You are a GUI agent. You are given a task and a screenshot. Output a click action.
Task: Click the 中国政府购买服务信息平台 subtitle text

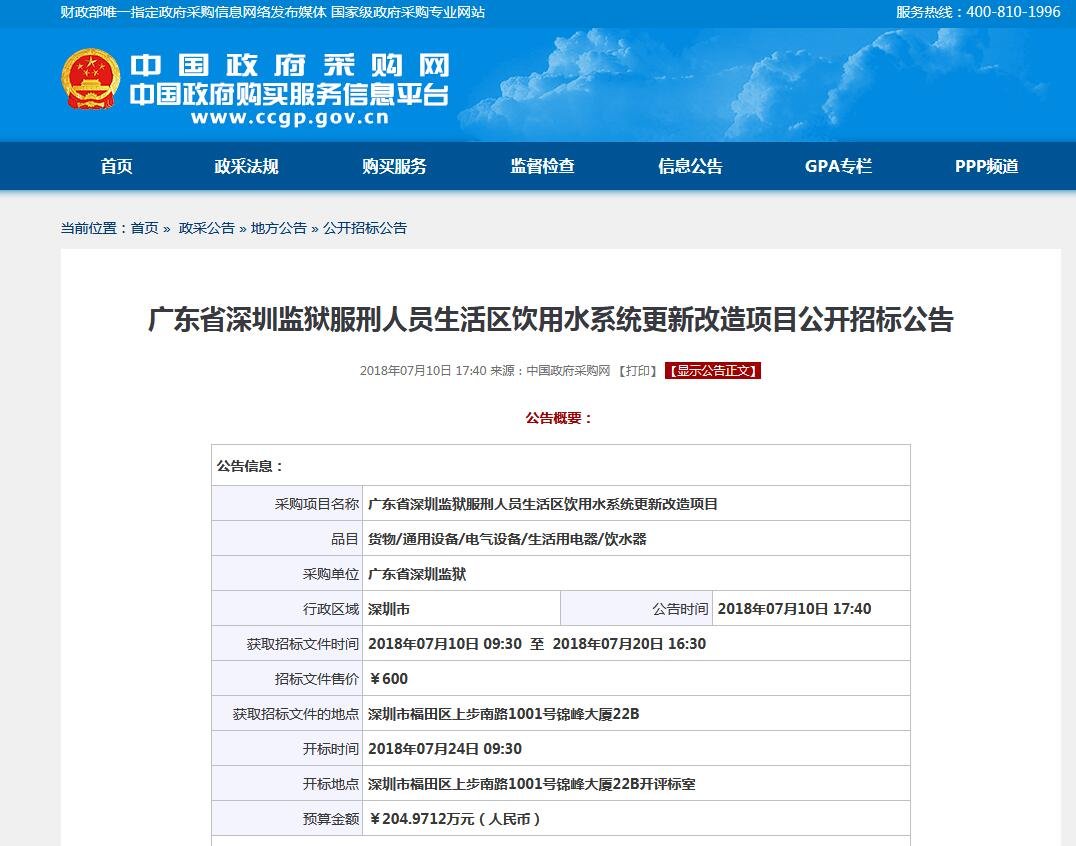click(290, 94)
